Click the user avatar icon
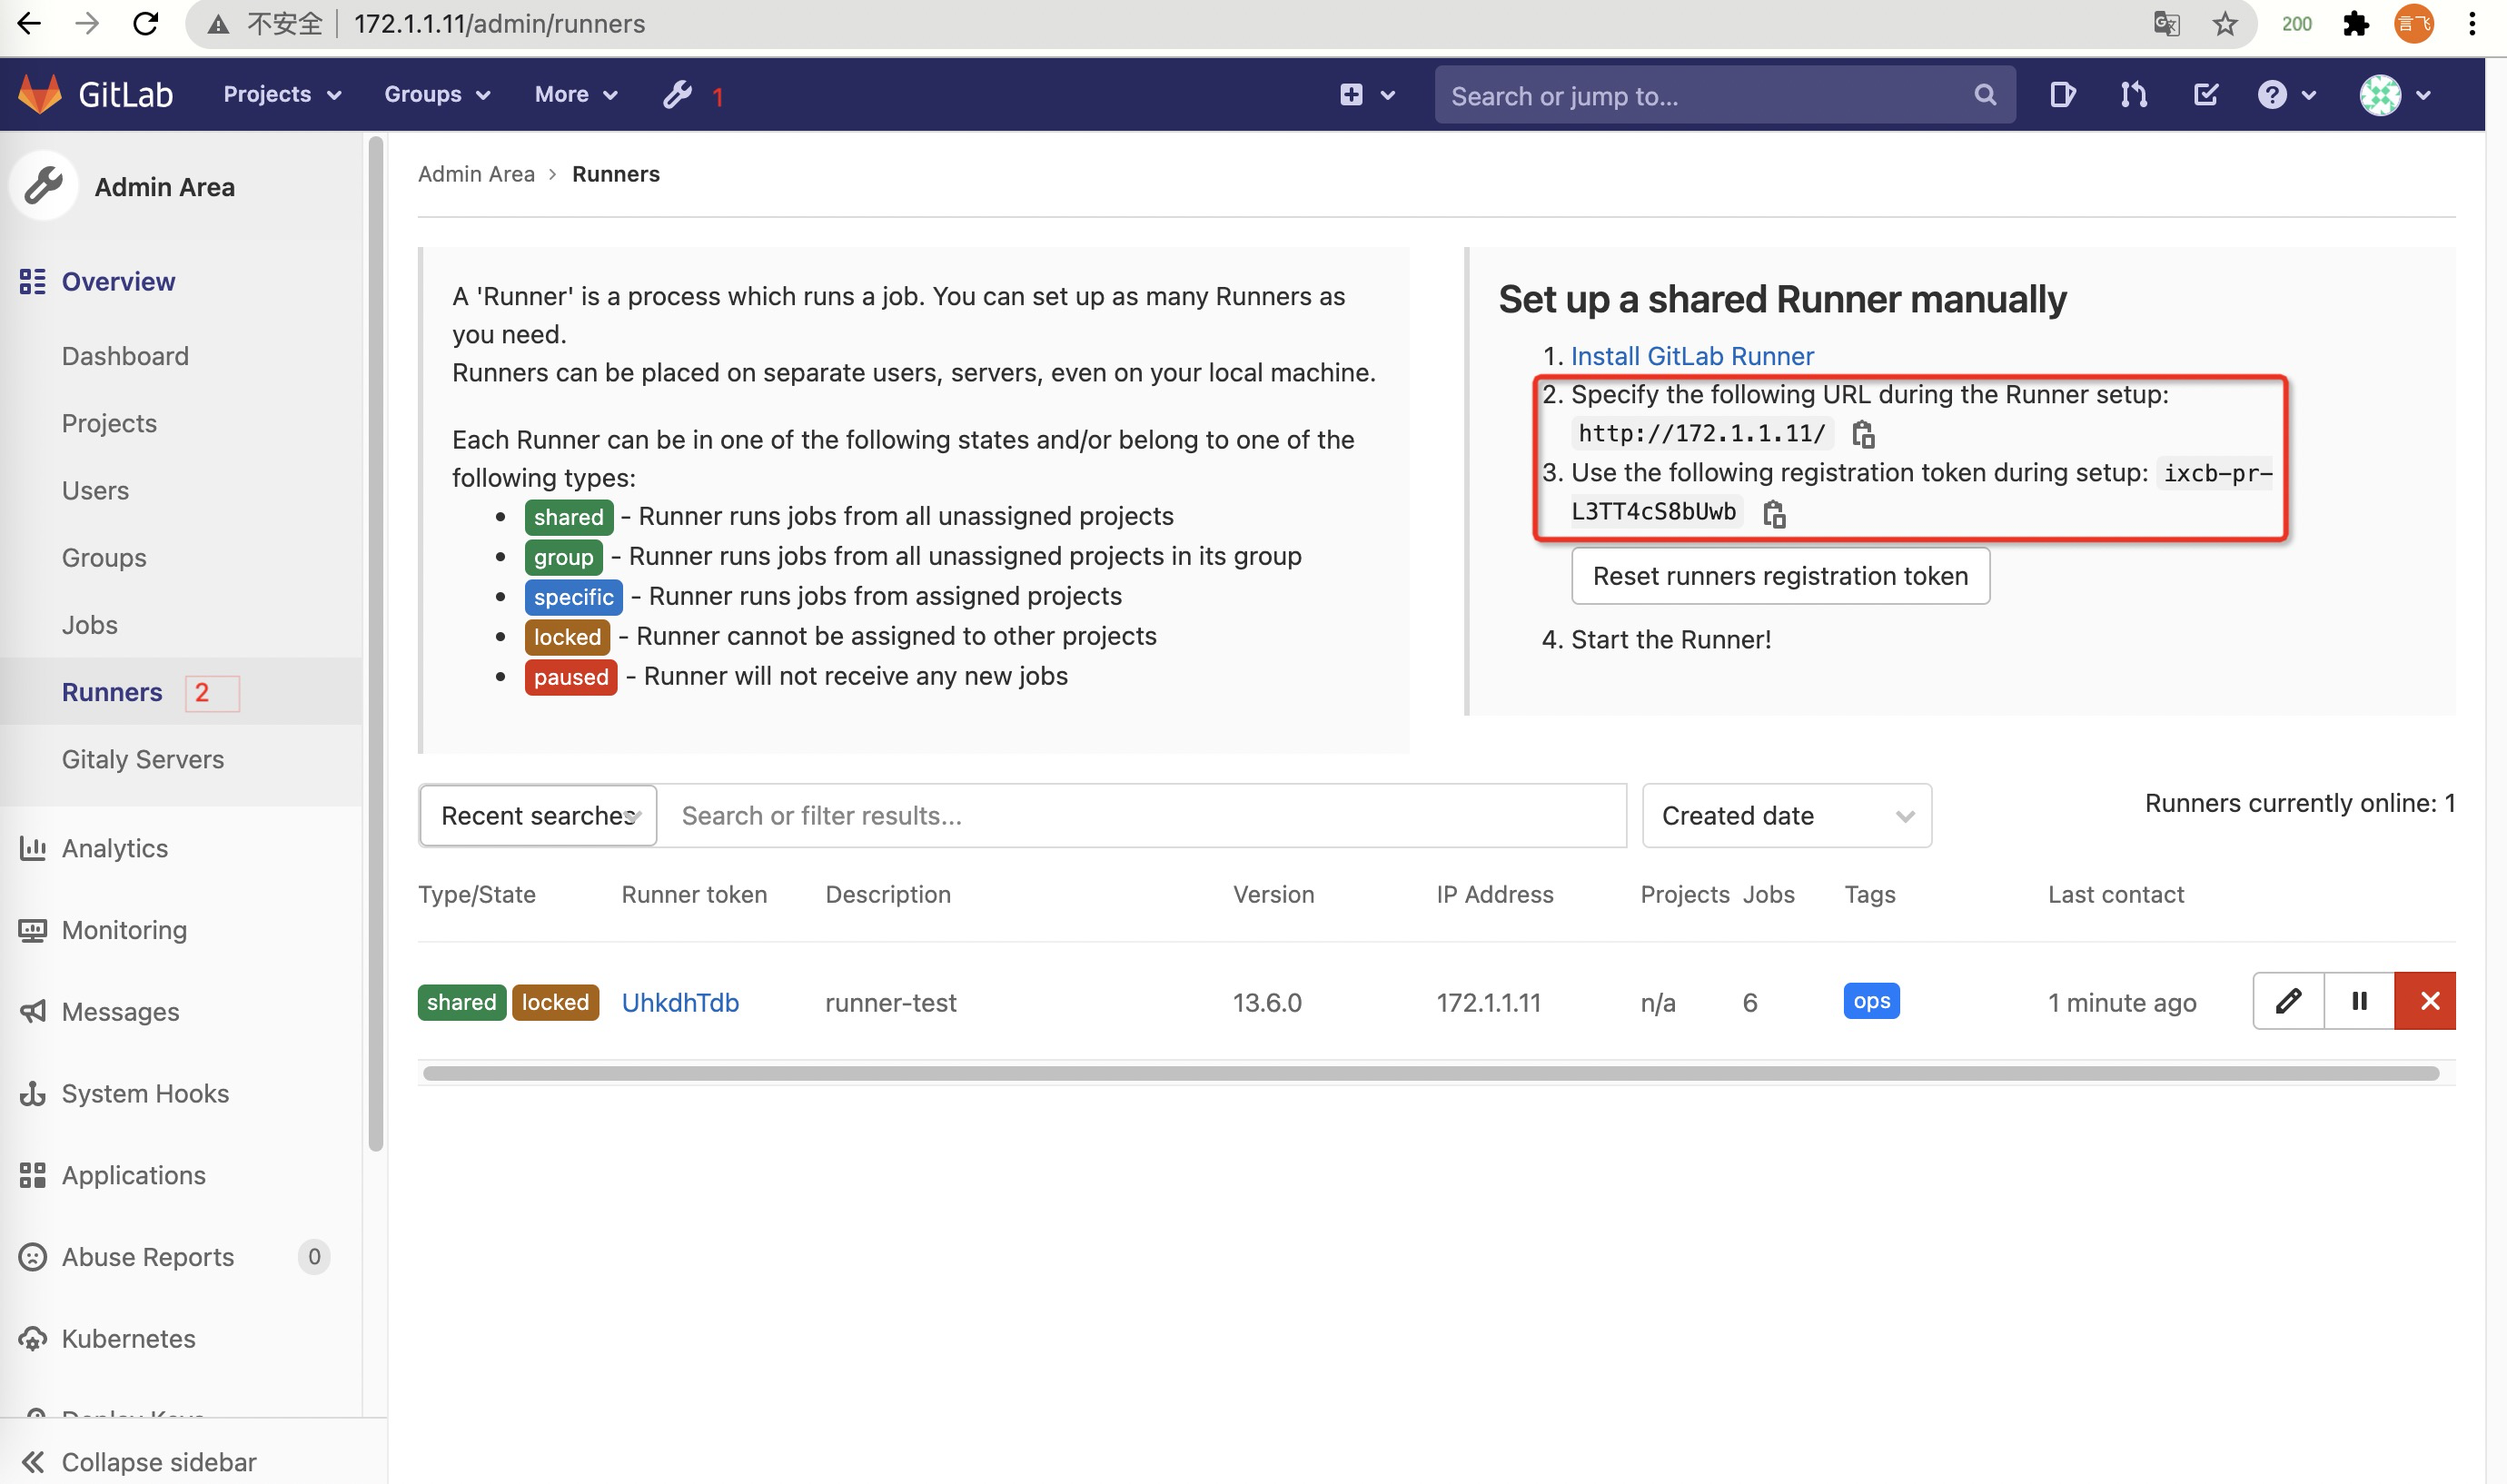The width and height of the screenshot is (2507, 1484). (x=2380, y=95)
